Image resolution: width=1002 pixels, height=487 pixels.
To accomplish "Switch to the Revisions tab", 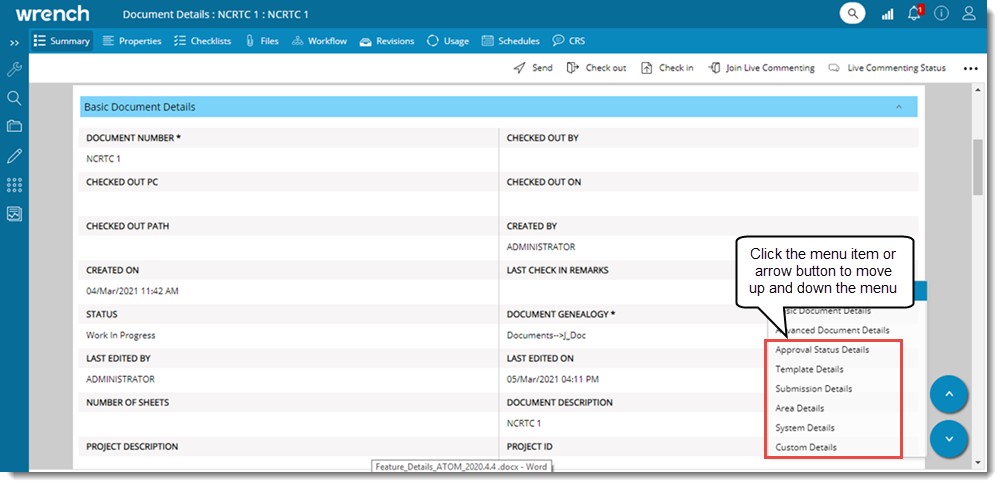I will pos(386,41).
